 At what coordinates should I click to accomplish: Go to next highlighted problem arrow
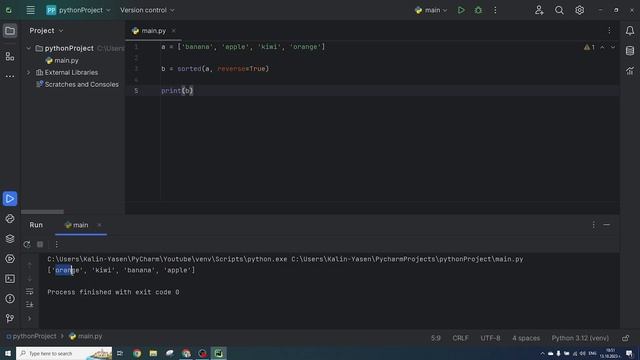pos(613,47)
